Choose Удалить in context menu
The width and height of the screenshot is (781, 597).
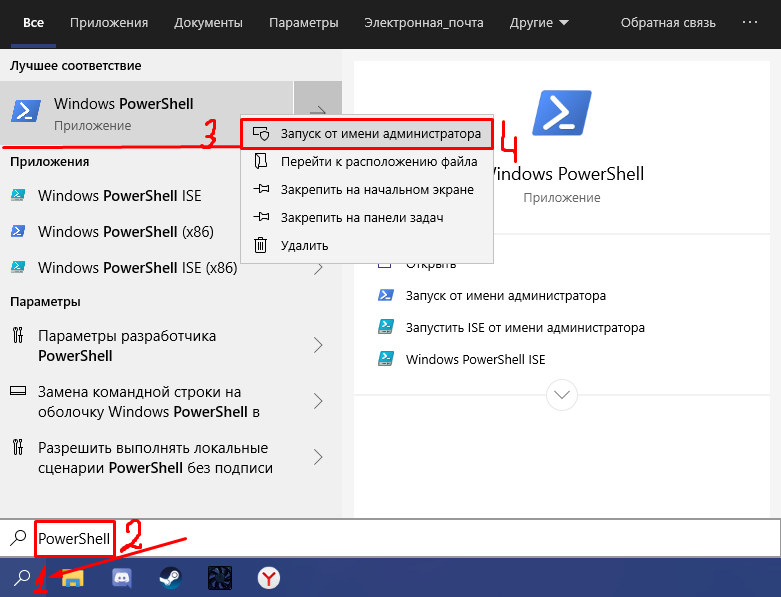pyautogui.click(x=367, y=245)
